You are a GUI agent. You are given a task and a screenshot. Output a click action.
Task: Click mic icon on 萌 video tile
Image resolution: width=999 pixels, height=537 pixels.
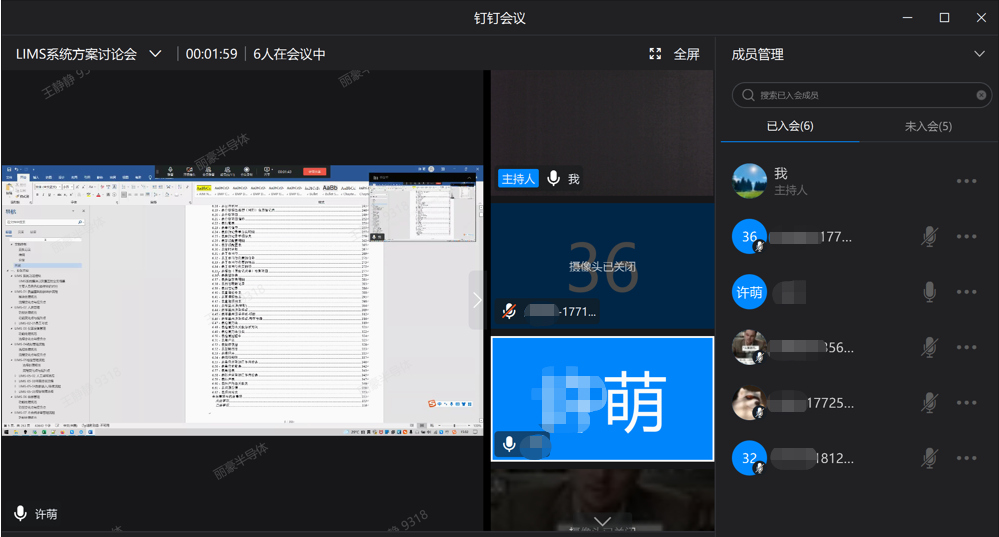click(x=509, y=444)
